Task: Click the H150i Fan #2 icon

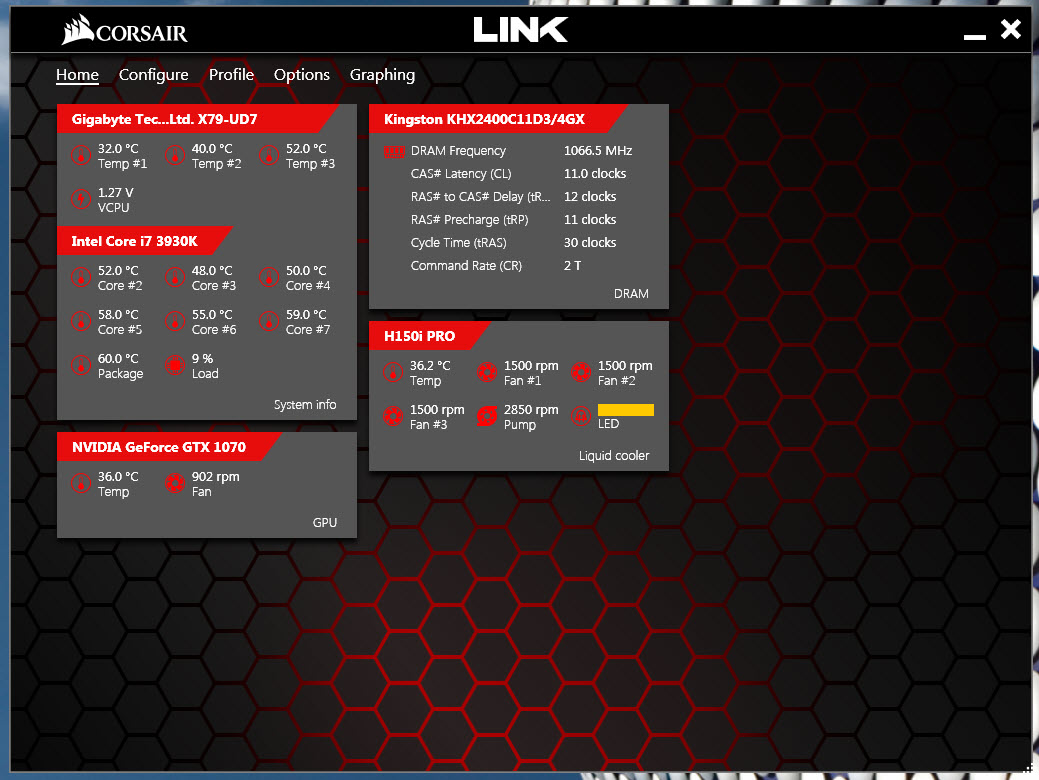Action: 581,372
